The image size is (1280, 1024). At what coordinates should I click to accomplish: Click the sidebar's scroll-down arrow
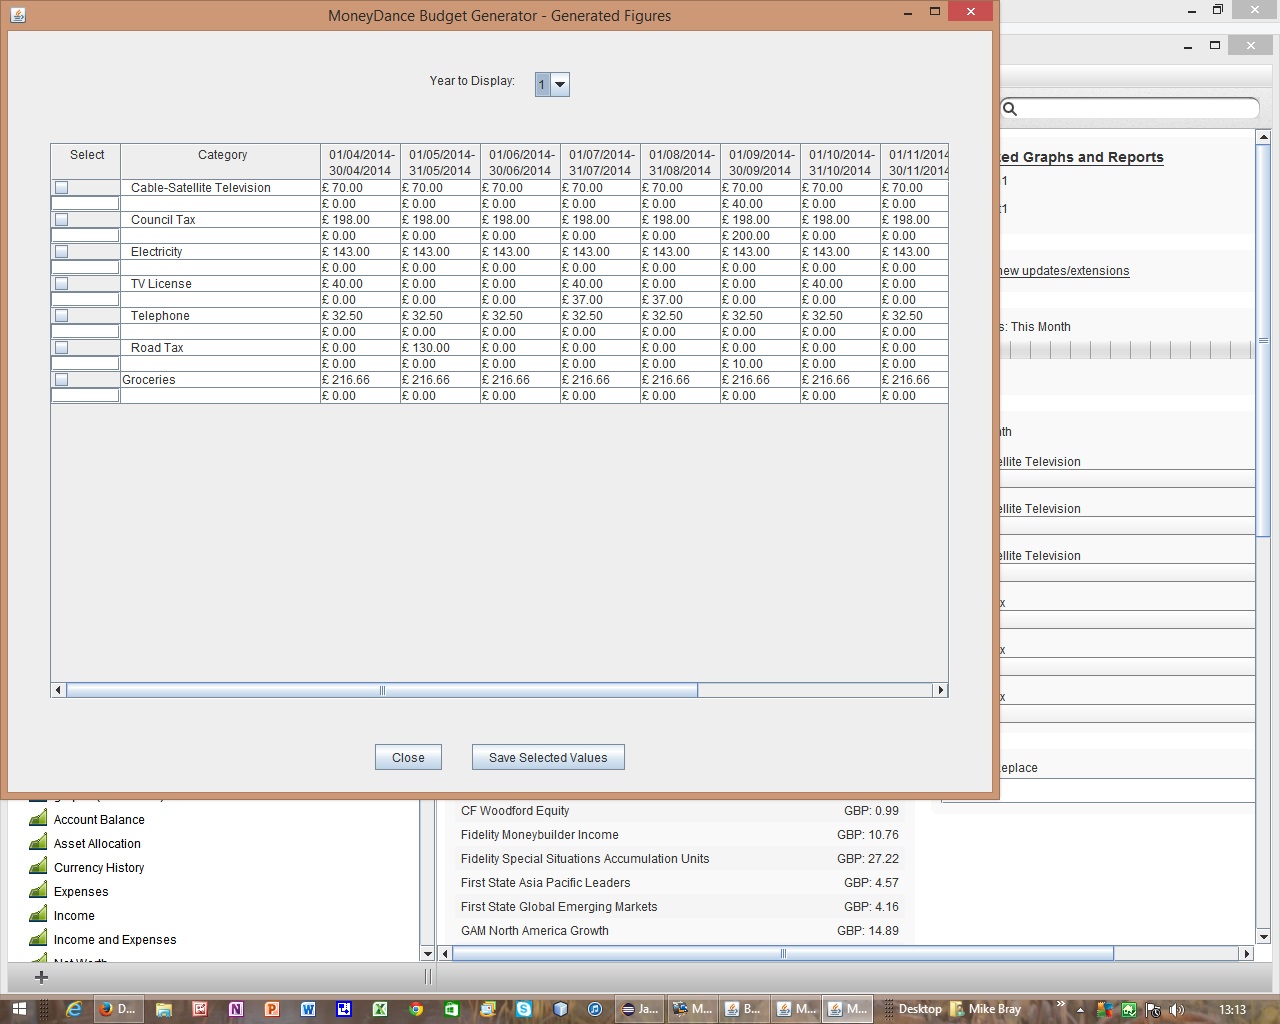click(x=428, y=954)
